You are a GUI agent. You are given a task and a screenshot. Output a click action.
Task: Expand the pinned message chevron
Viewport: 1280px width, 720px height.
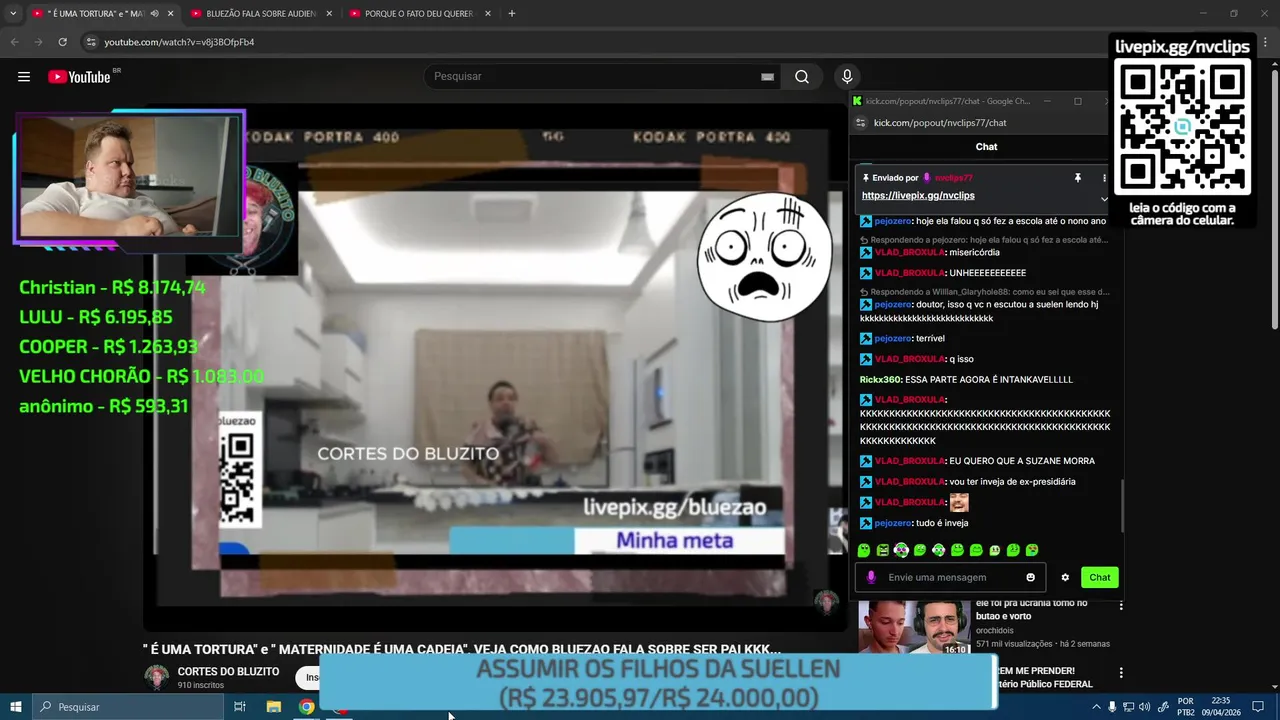pos(1104,199)
